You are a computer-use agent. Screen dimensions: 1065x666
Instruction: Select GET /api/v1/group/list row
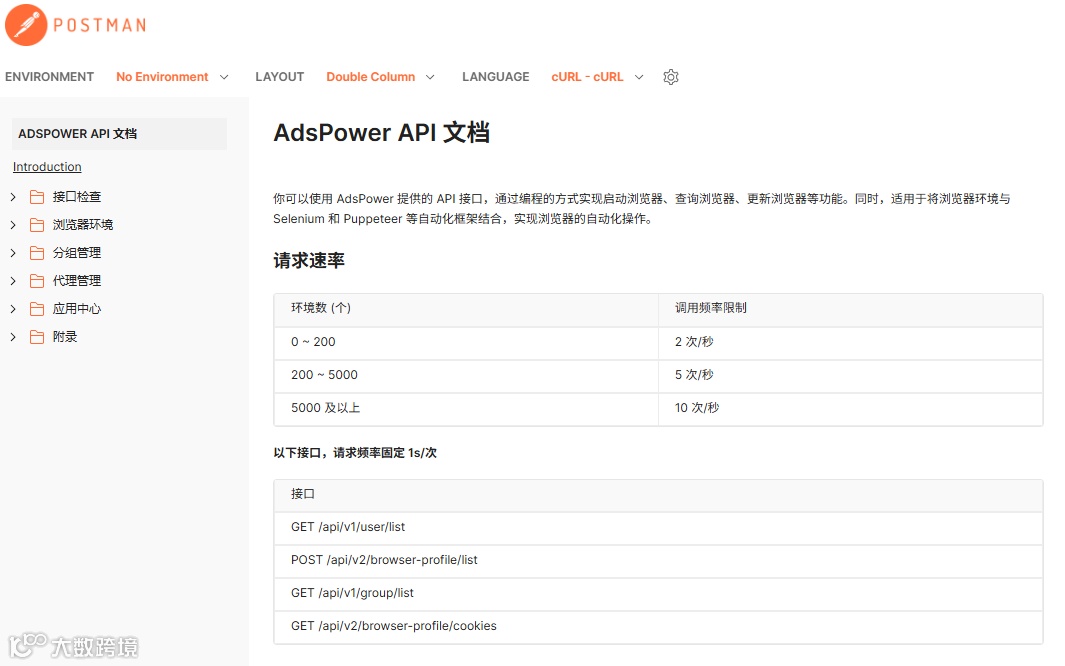point(658,593)
